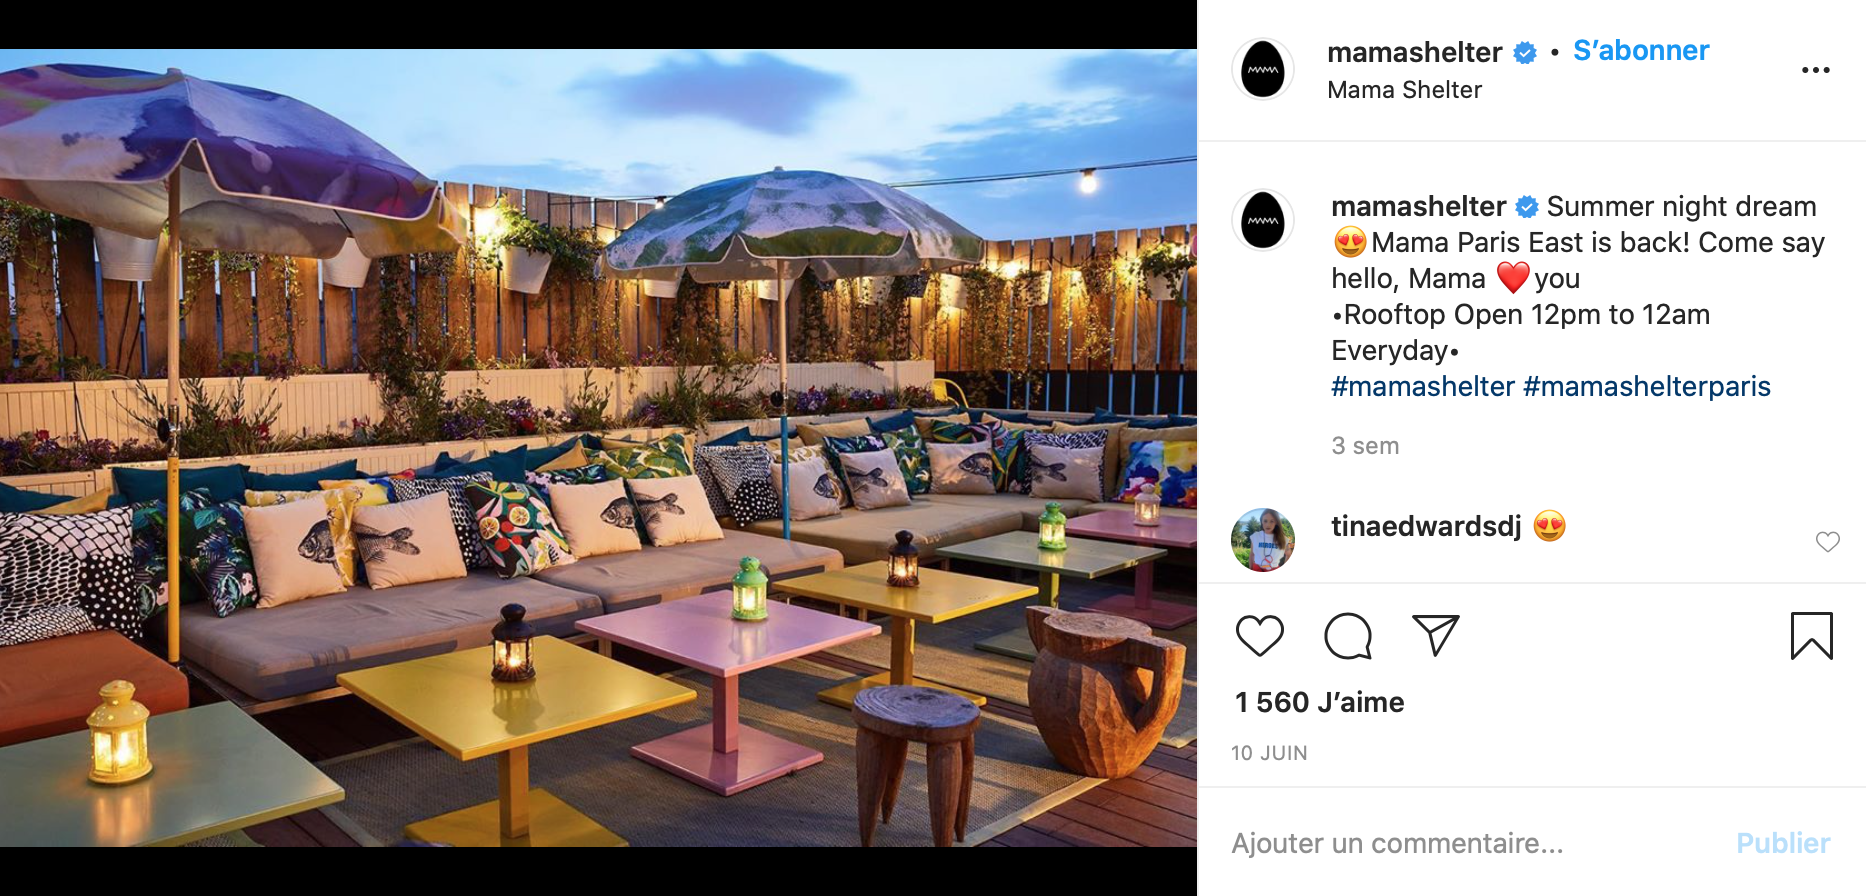Open tinaedwardsdj's profile picture

(1262, 540)
